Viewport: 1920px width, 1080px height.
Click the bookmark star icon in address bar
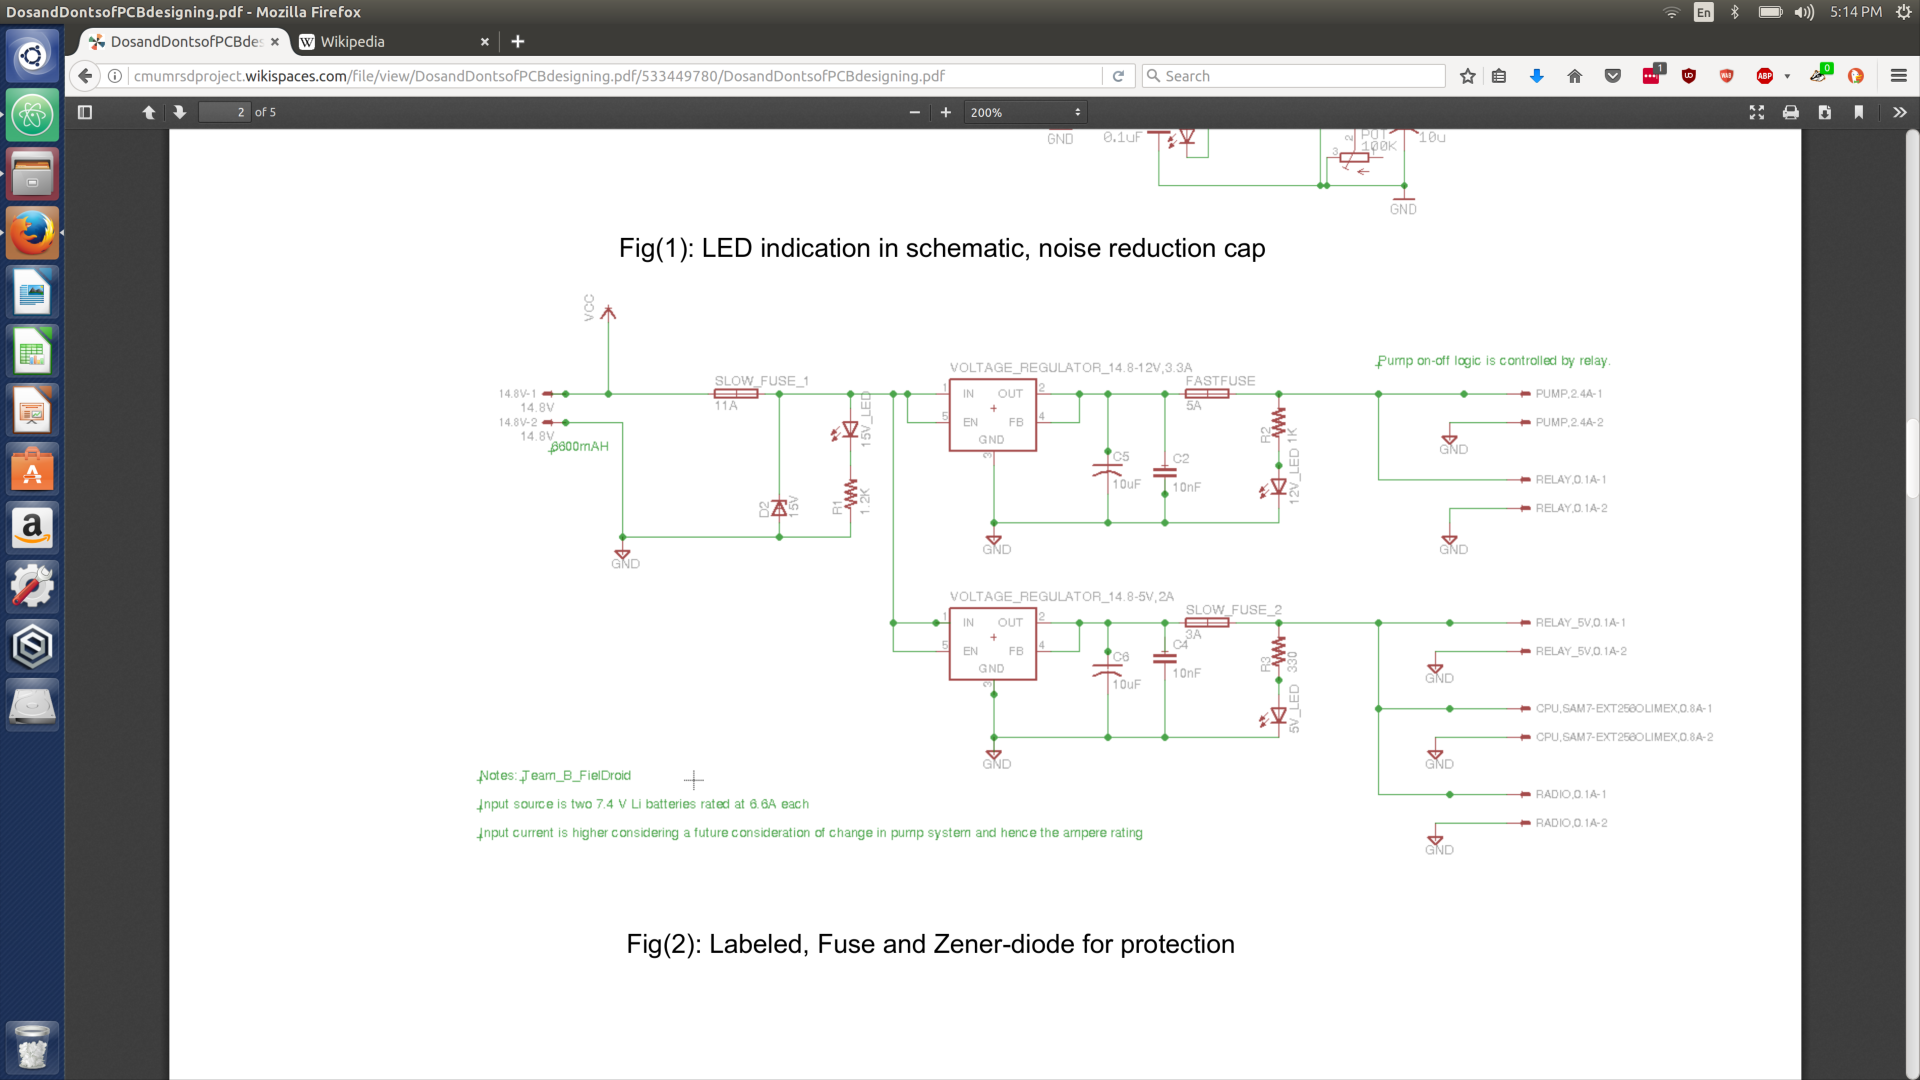(1468, 75)
